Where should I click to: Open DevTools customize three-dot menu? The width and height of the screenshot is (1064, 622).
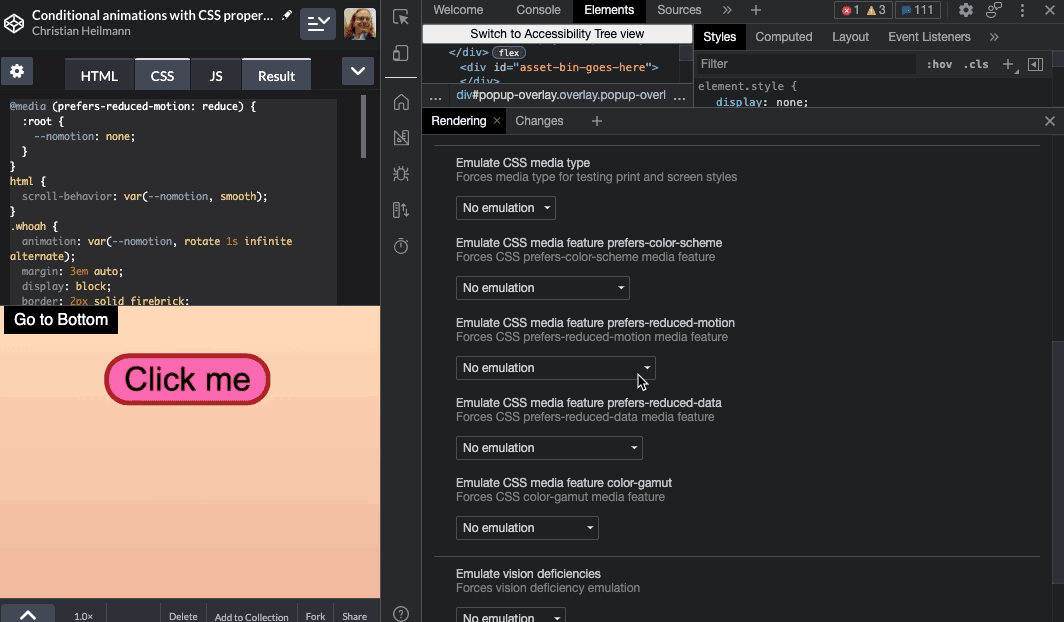1022,10
